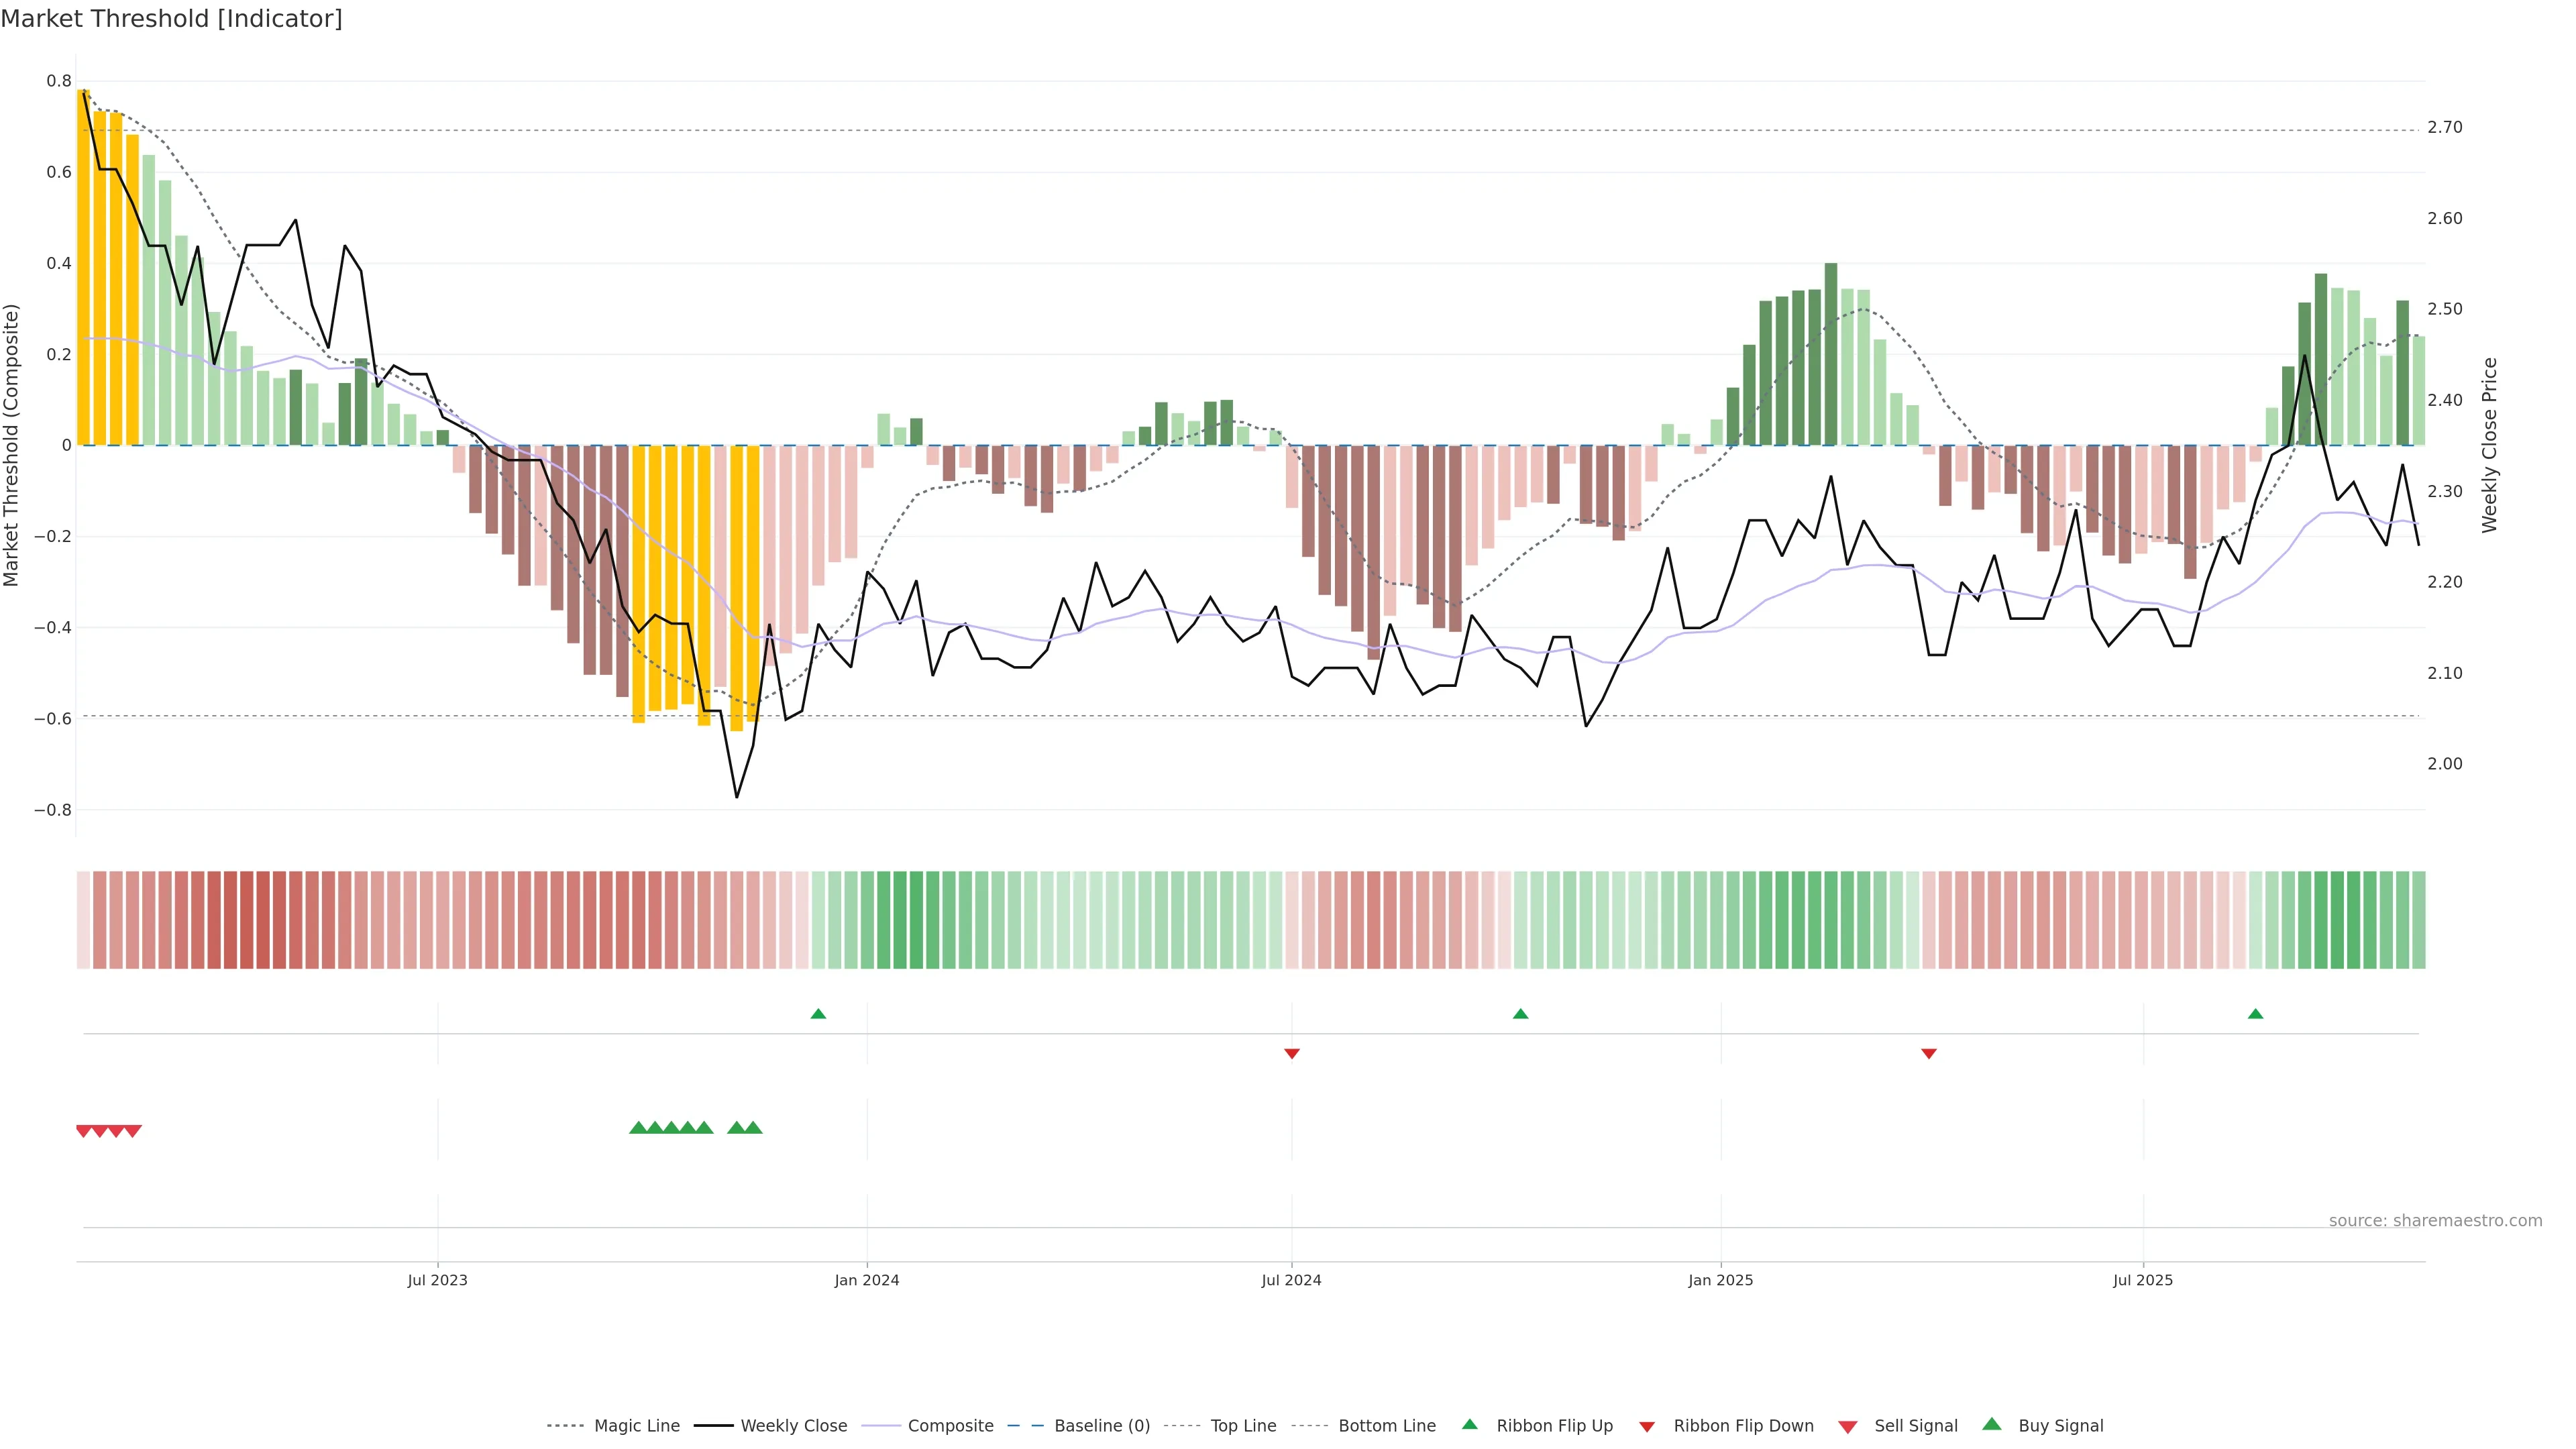The height and width of the screenshot is (1449, 2576).
Task: Click the Ribbon Flip Up legend triangle
Action: 1469,1424
